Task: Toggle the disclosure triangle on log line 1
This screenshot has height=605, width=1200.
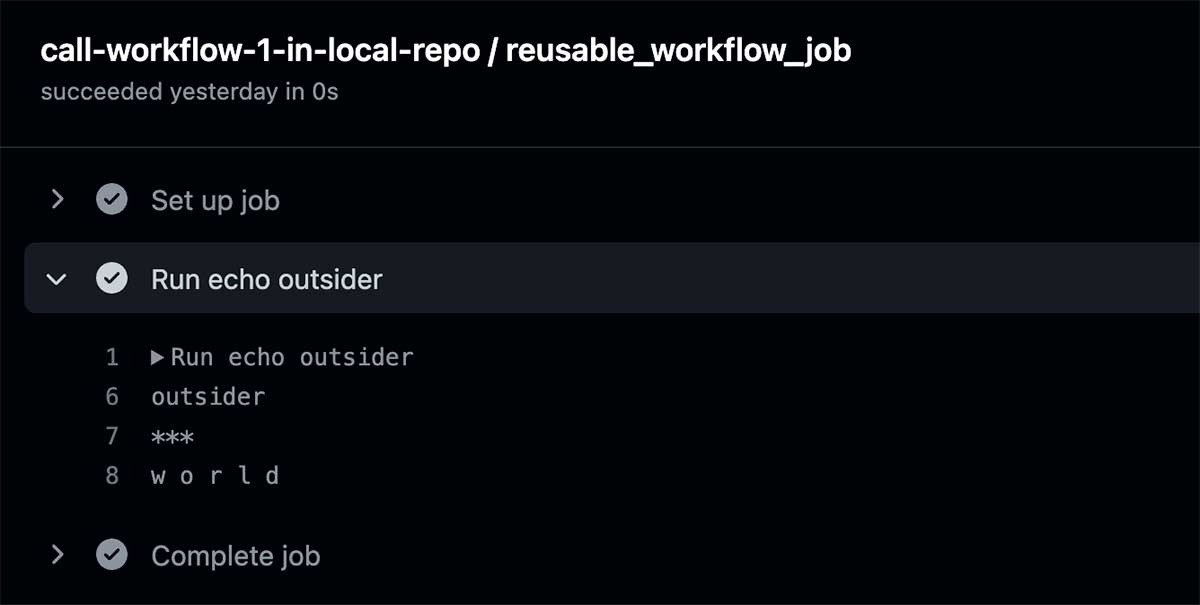Action: tap(157, 357)
